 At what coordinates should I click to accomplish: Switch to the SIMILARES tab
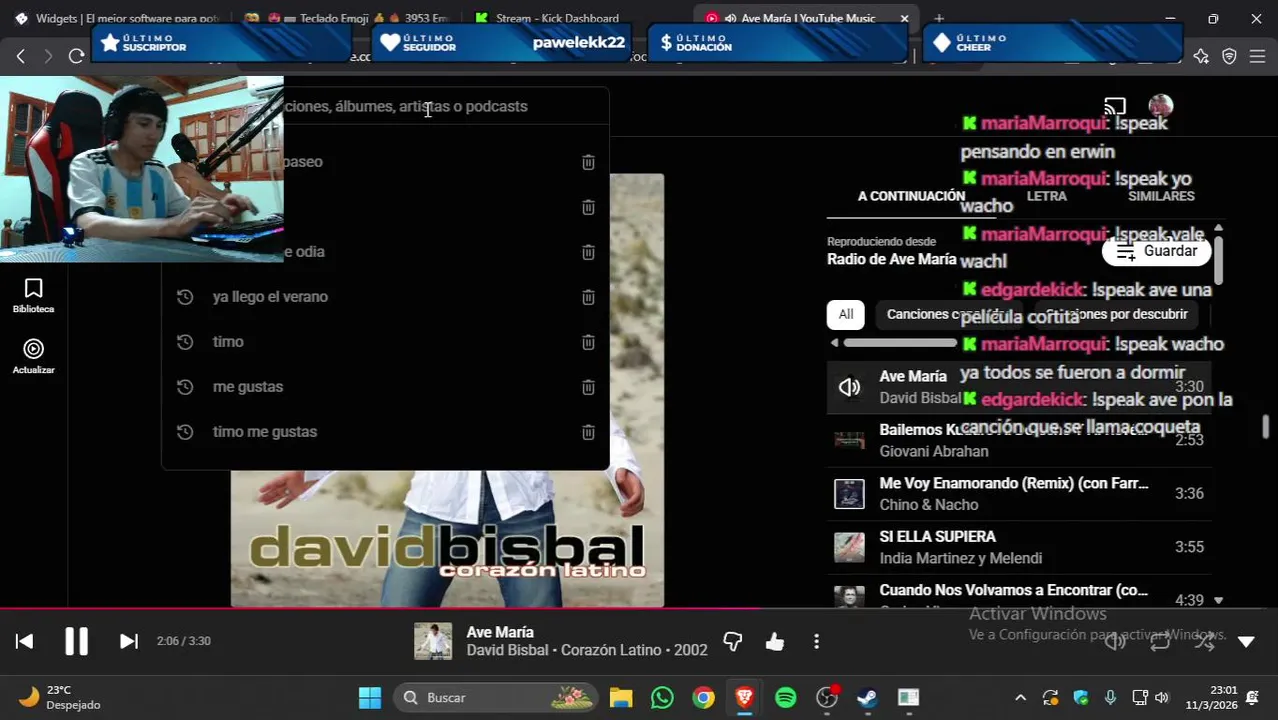pos(1161,196)
